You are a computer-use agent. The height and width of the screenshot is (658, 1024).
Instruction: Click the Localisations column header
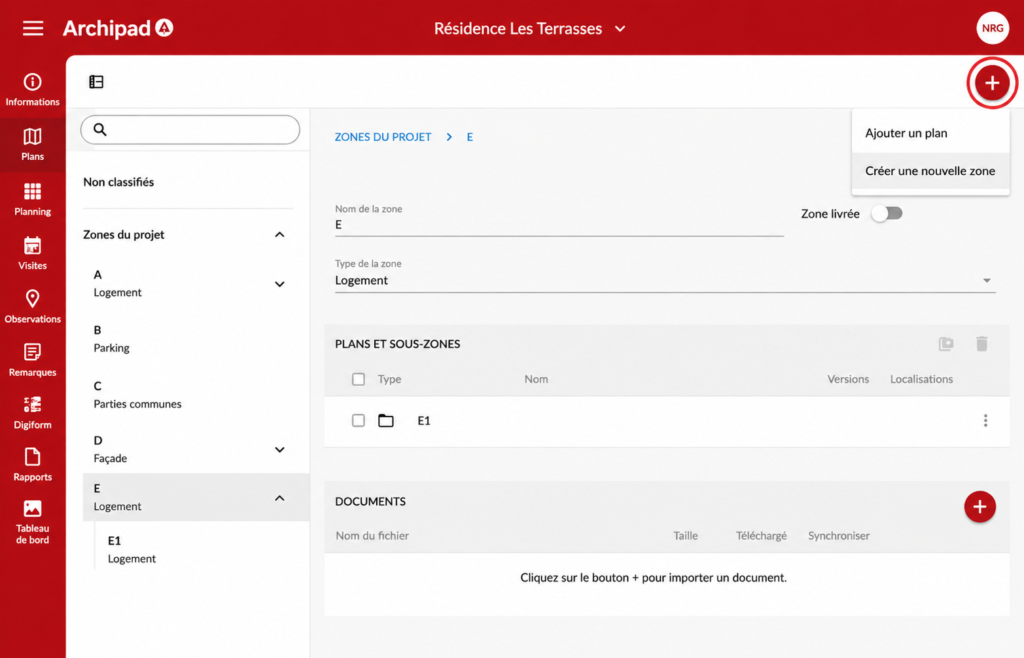[921, 379]
